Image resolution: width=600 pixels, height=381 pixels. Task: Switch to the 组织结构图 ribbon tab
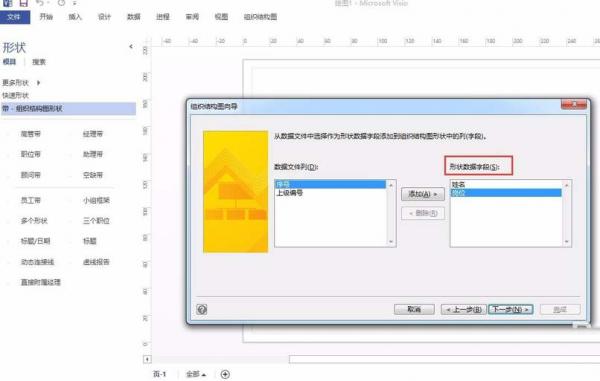click(260, 17)
